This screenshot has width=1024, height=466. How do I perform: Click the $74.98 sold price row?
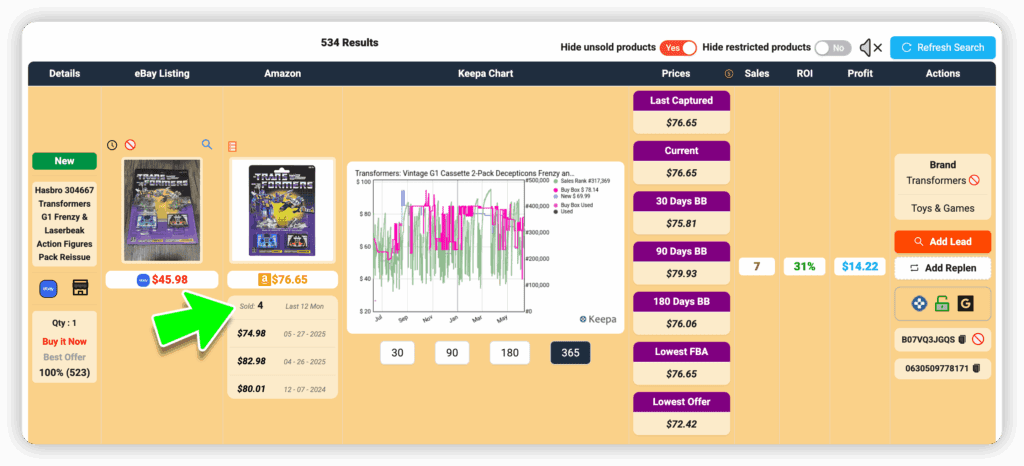[x=282, y=334]
